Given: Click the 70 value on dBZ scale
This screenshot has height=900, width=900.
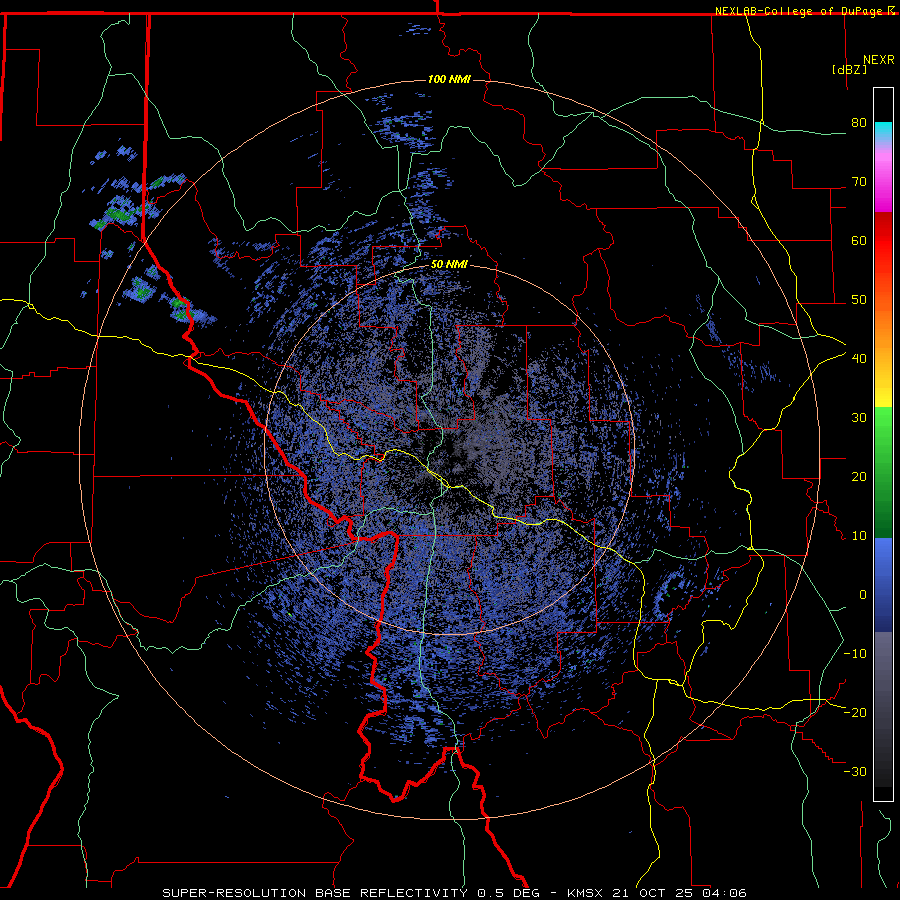Looking at the screenshot, I should pyautogui.click(x=859, y=181).
